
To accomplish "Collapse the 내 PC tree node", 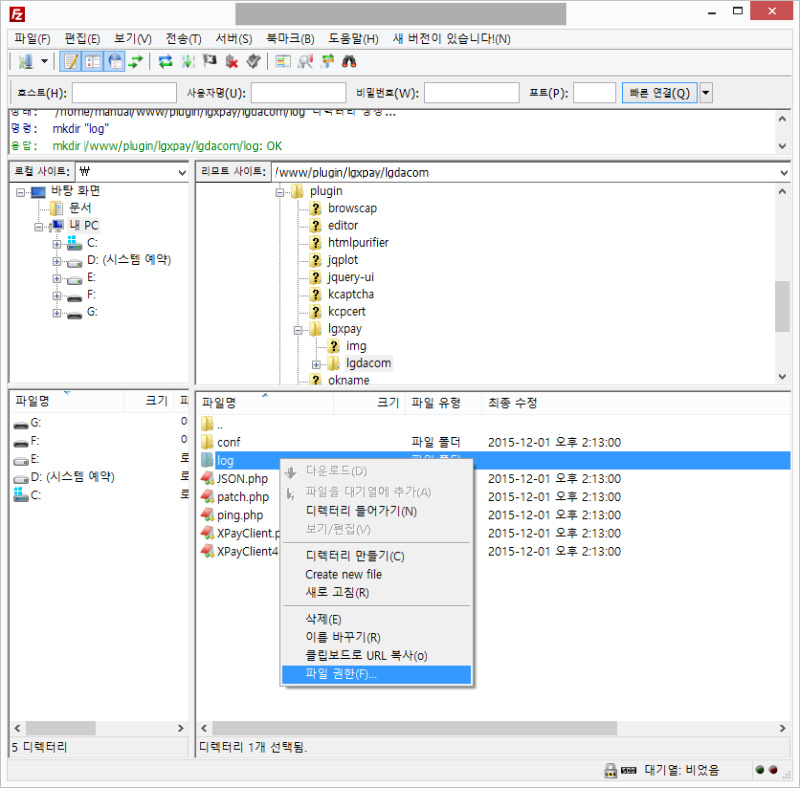I will [39, 227].
